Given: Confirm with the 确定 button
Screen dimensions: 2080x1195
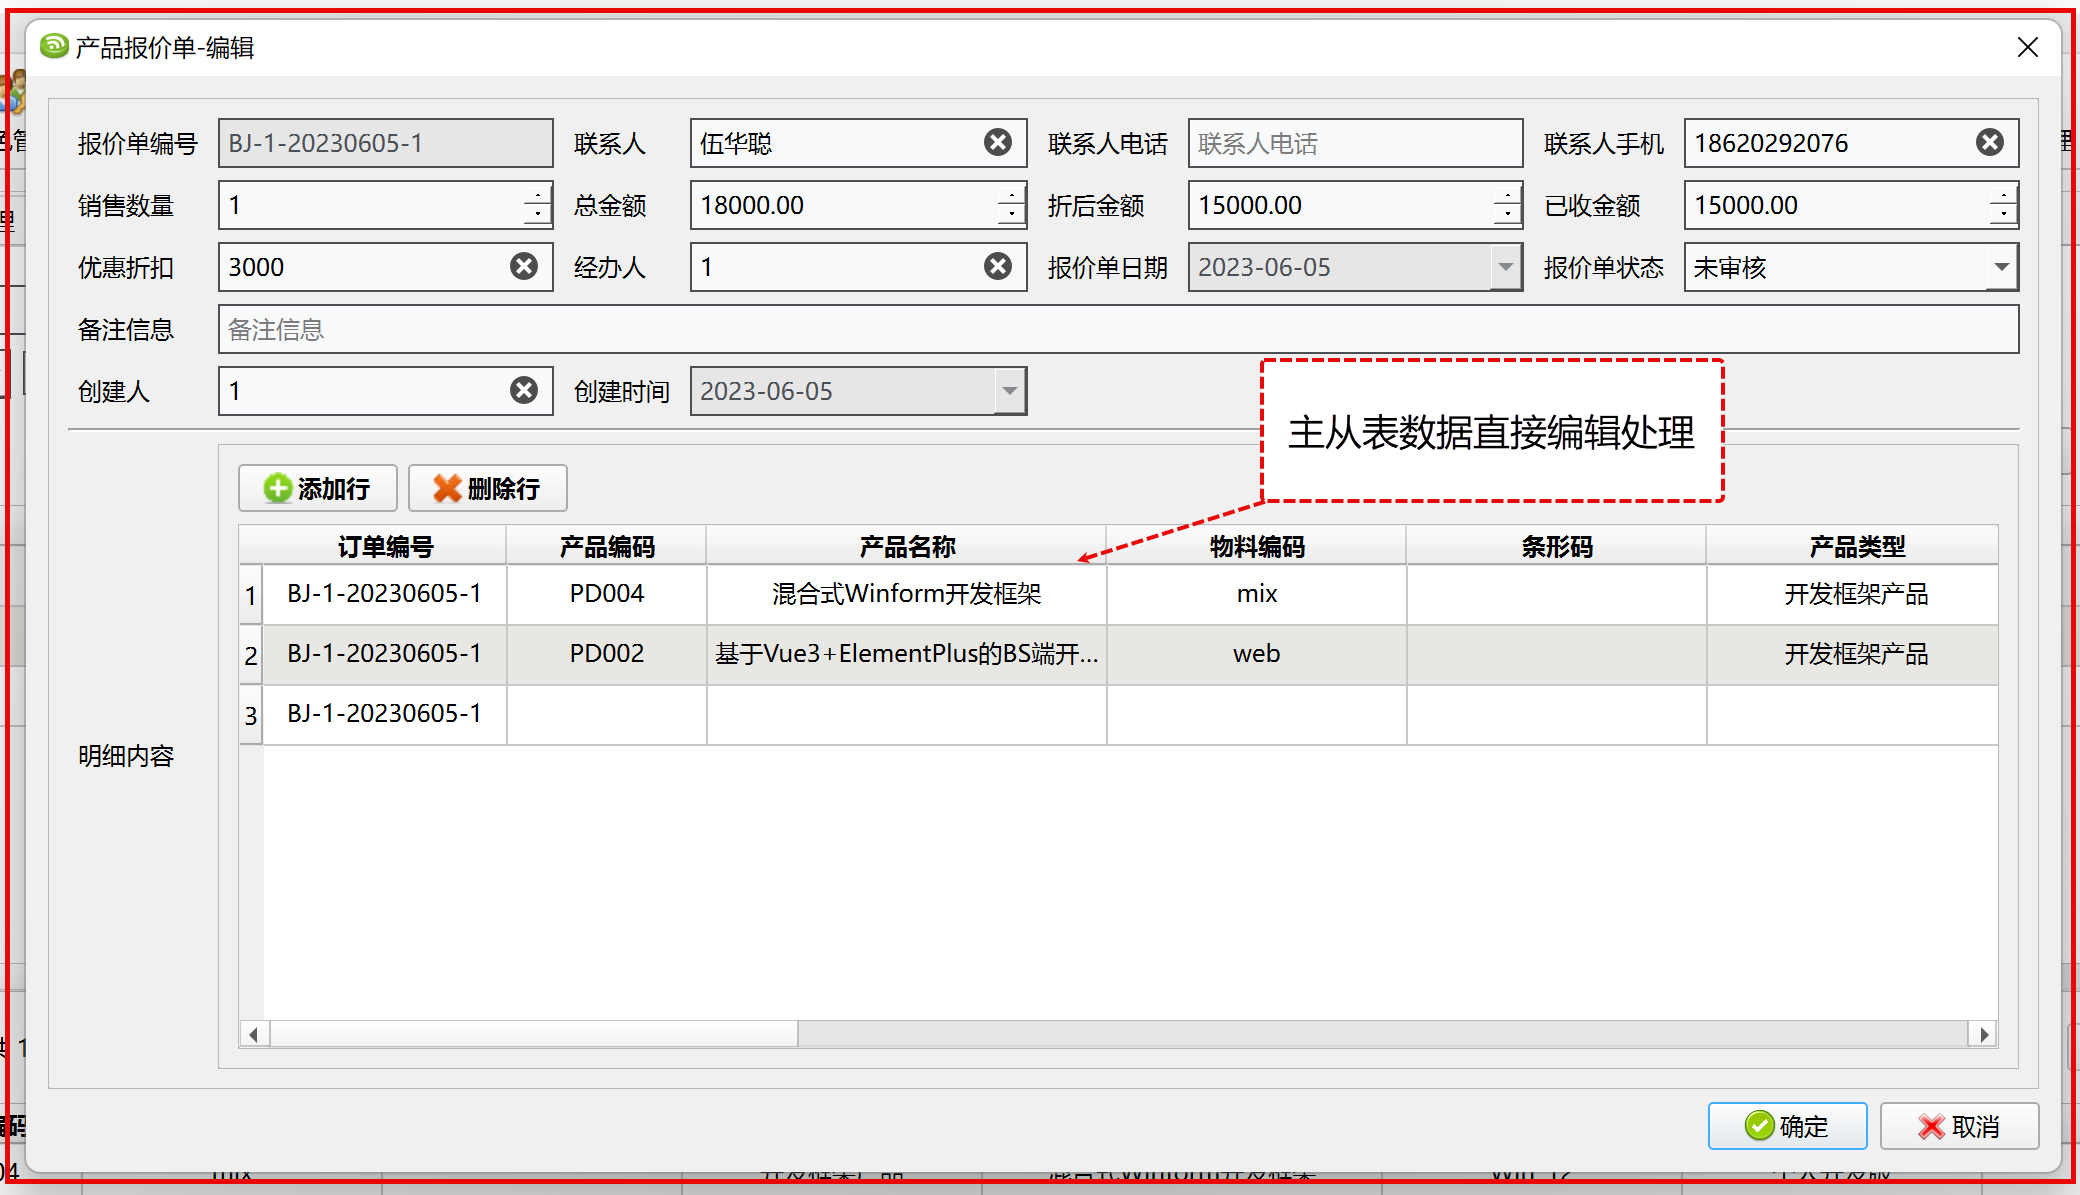Looking at the screenshot, I should point(1787,1126).
